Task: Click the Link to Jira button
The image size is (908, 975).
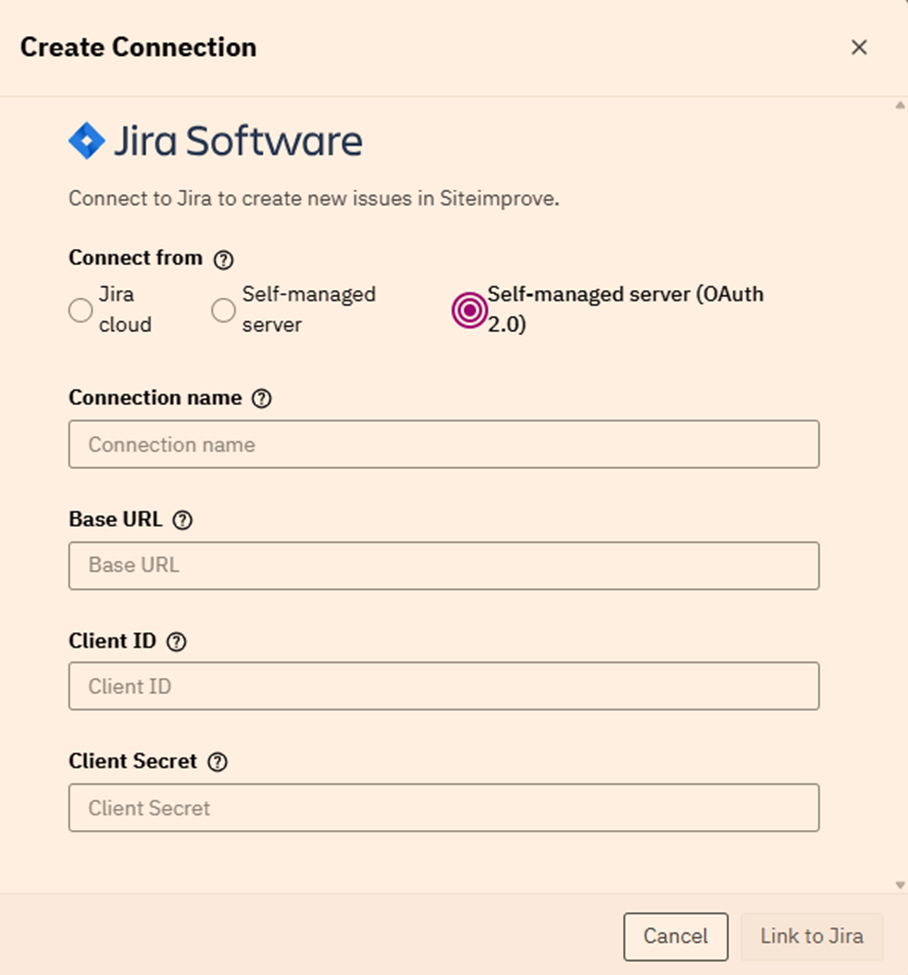Action: coord(812,936)
